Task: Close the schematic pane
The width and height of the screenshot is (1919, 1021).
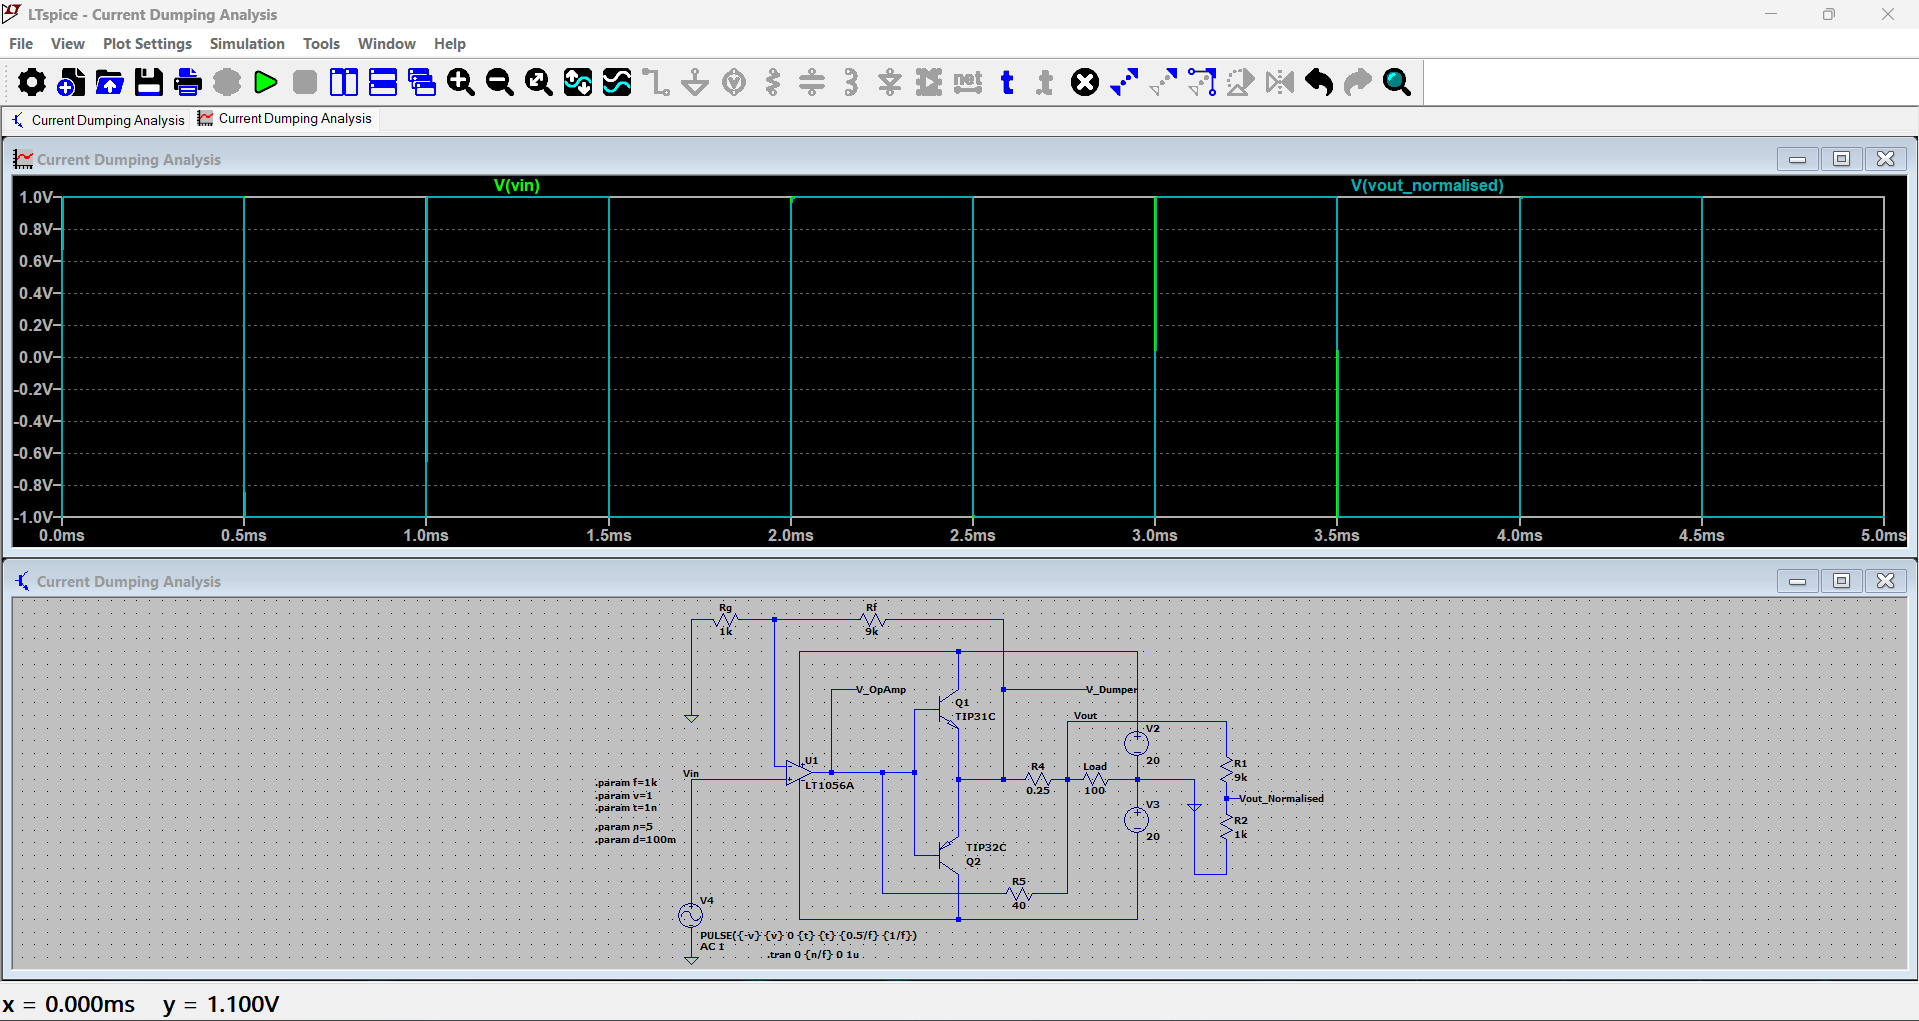Action: pyautogui.click(x=1885, y=581)
